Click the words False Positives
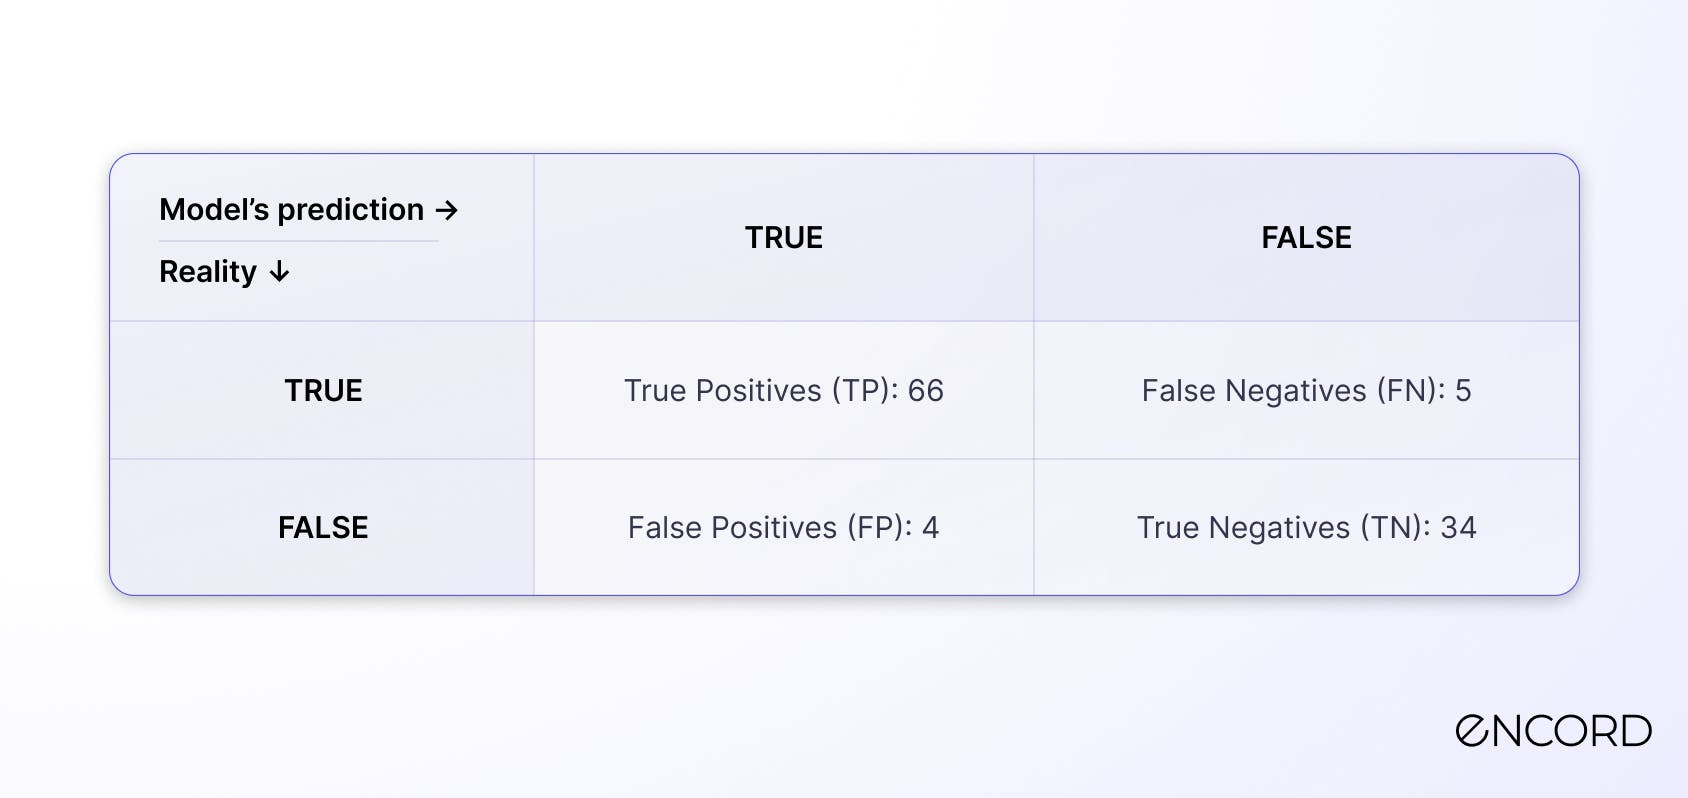Screen dimensions: 1688x798 (732, 528)
